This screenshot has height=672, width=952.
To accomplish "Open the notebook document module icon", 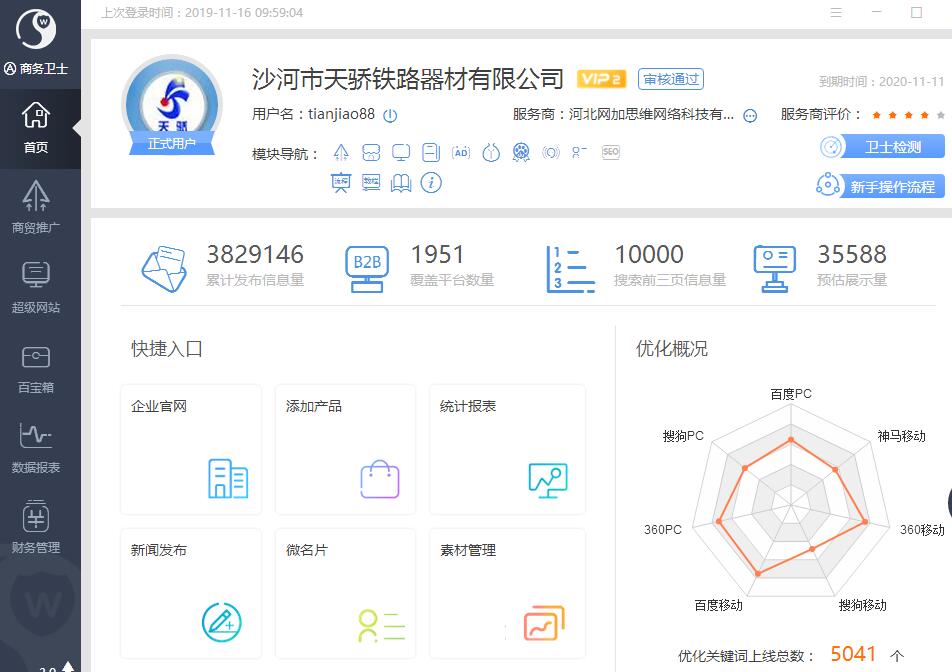I will click(430, 152).
